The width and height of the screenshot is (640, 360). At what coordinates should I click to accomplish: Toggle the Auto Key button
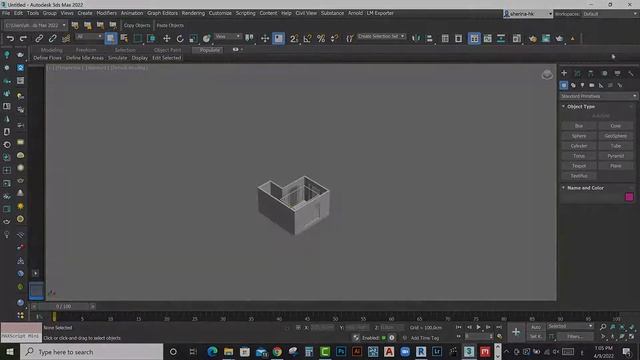[536, 327]
